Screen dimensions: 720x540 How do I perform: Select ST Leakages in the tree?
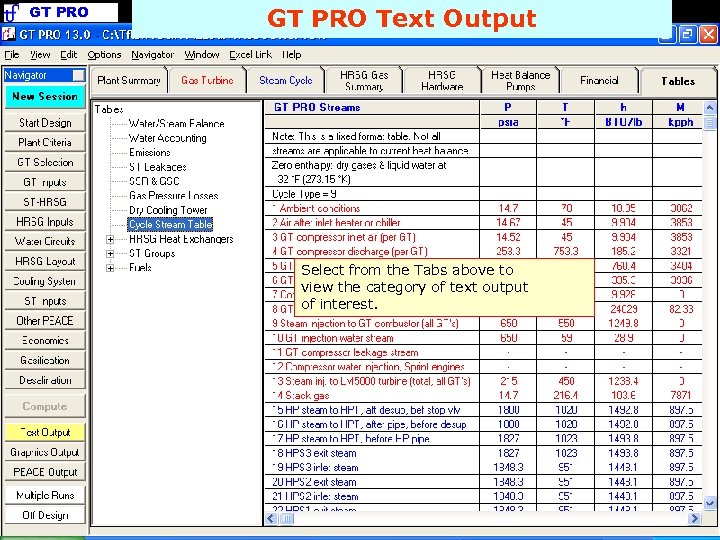click(x=158, y=167)
